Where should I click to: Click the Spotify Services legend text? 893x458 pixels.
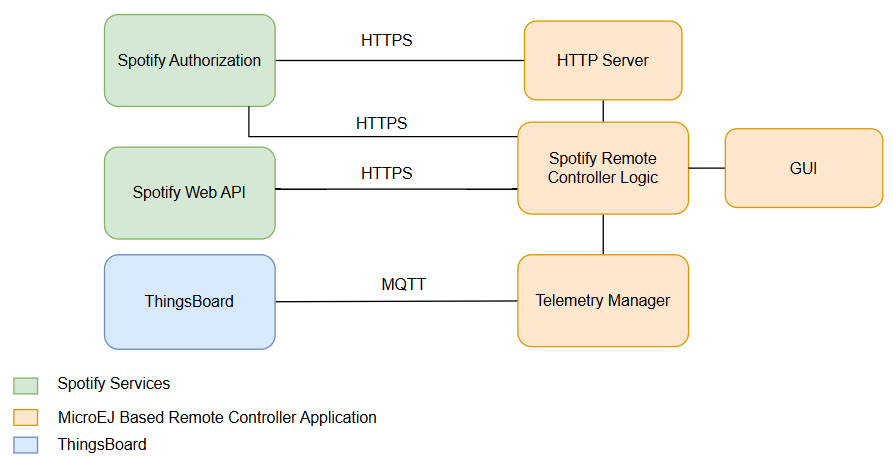click(113, 383)
